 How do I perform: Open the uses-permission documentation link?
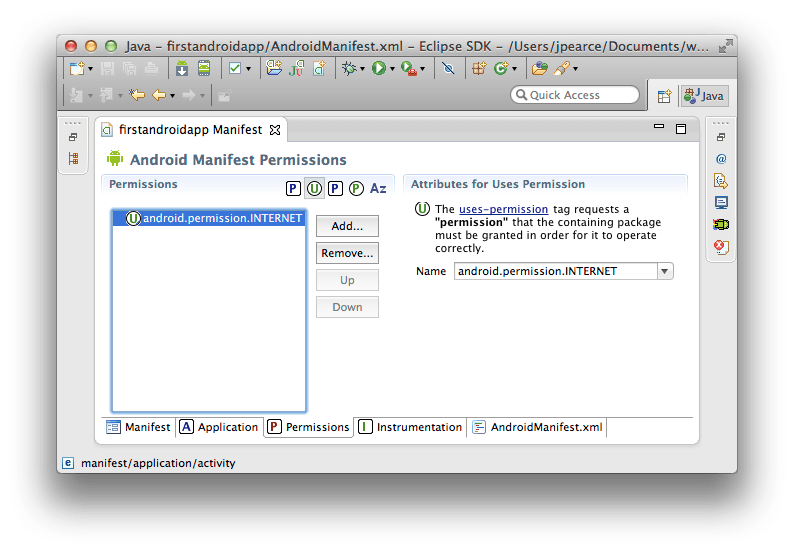tap(503, 209)
